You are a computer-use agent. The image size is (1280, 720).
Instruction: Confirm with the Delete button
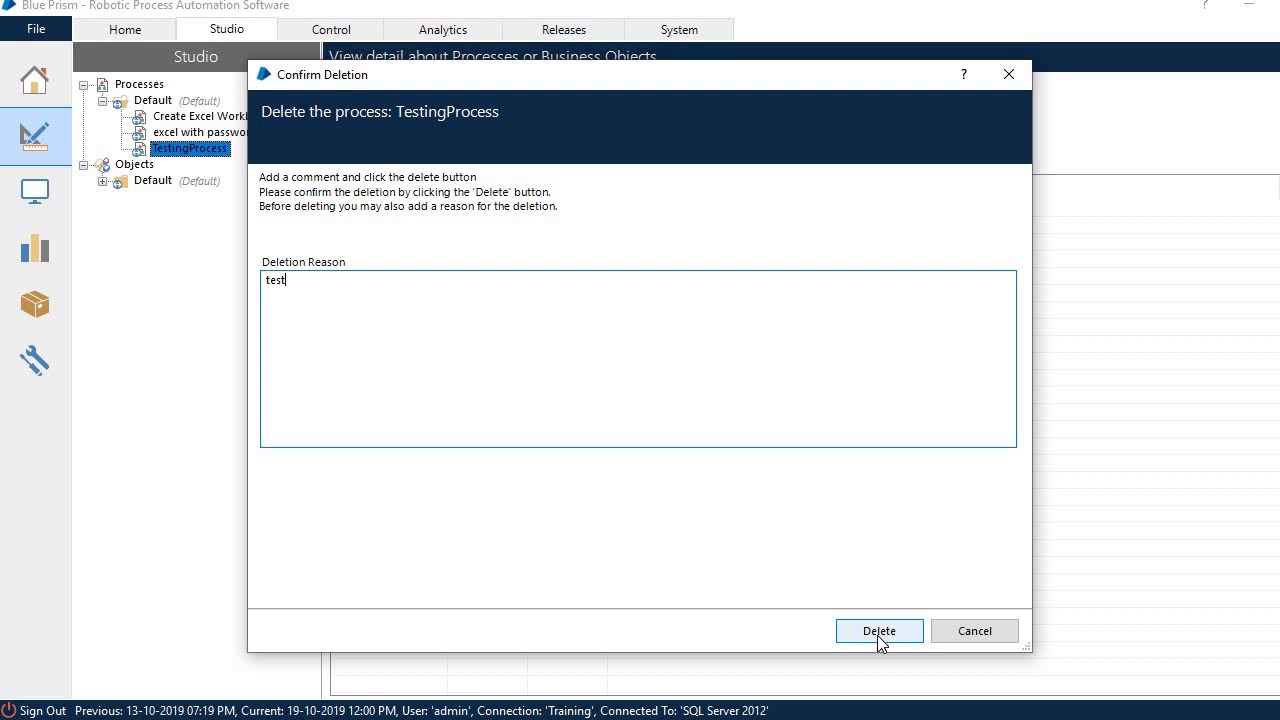[x=879, y=631]
